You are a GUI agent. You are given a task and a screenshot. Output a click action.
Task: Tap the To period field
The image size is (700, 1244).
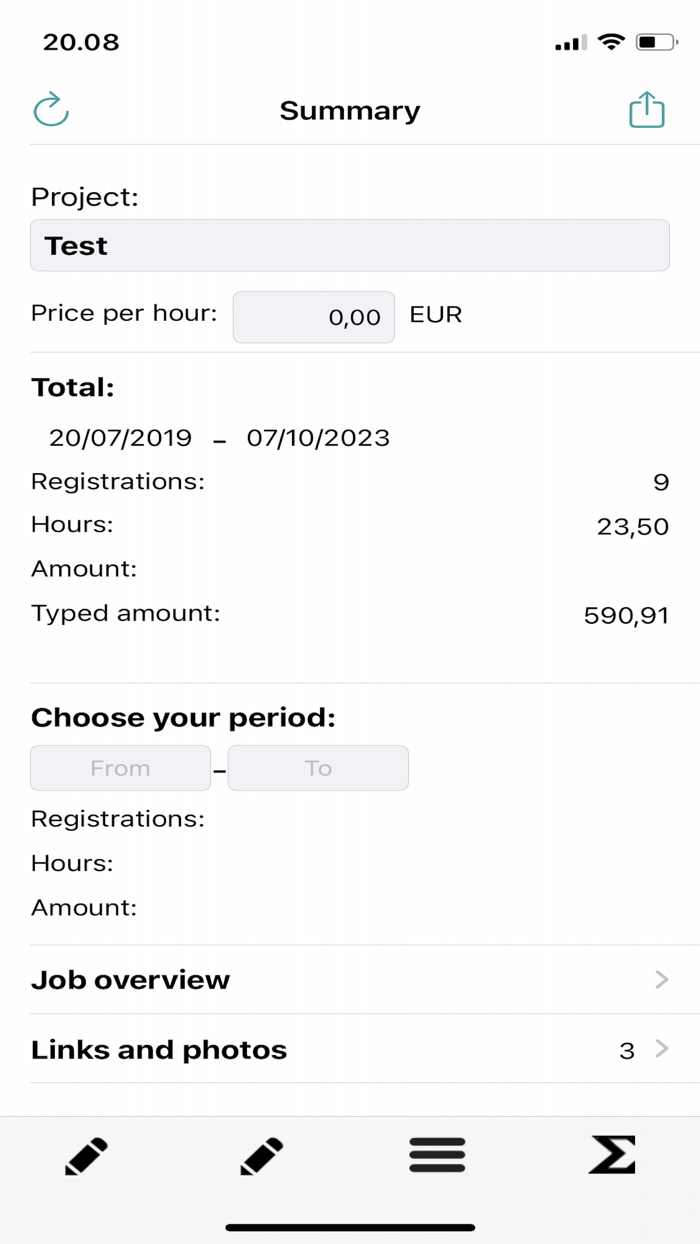(x=318, y=768)
